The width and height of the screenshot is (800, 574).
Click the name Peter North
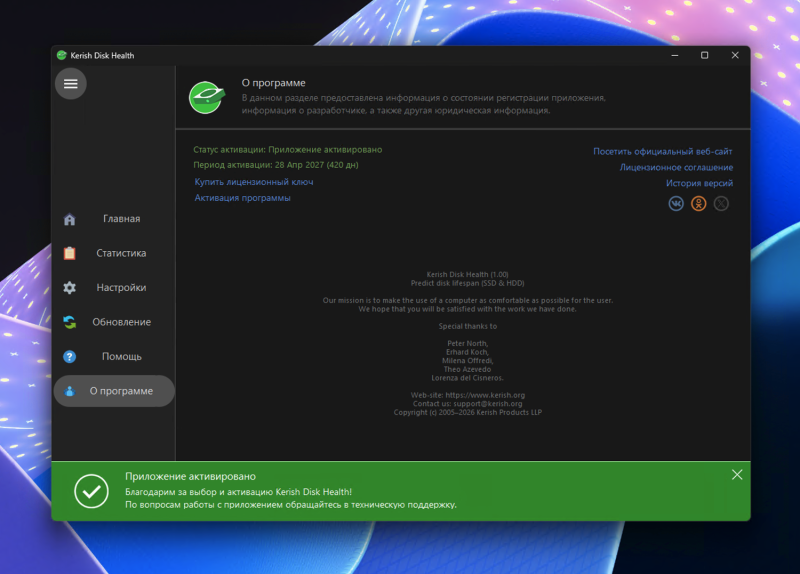coord(467,343)
